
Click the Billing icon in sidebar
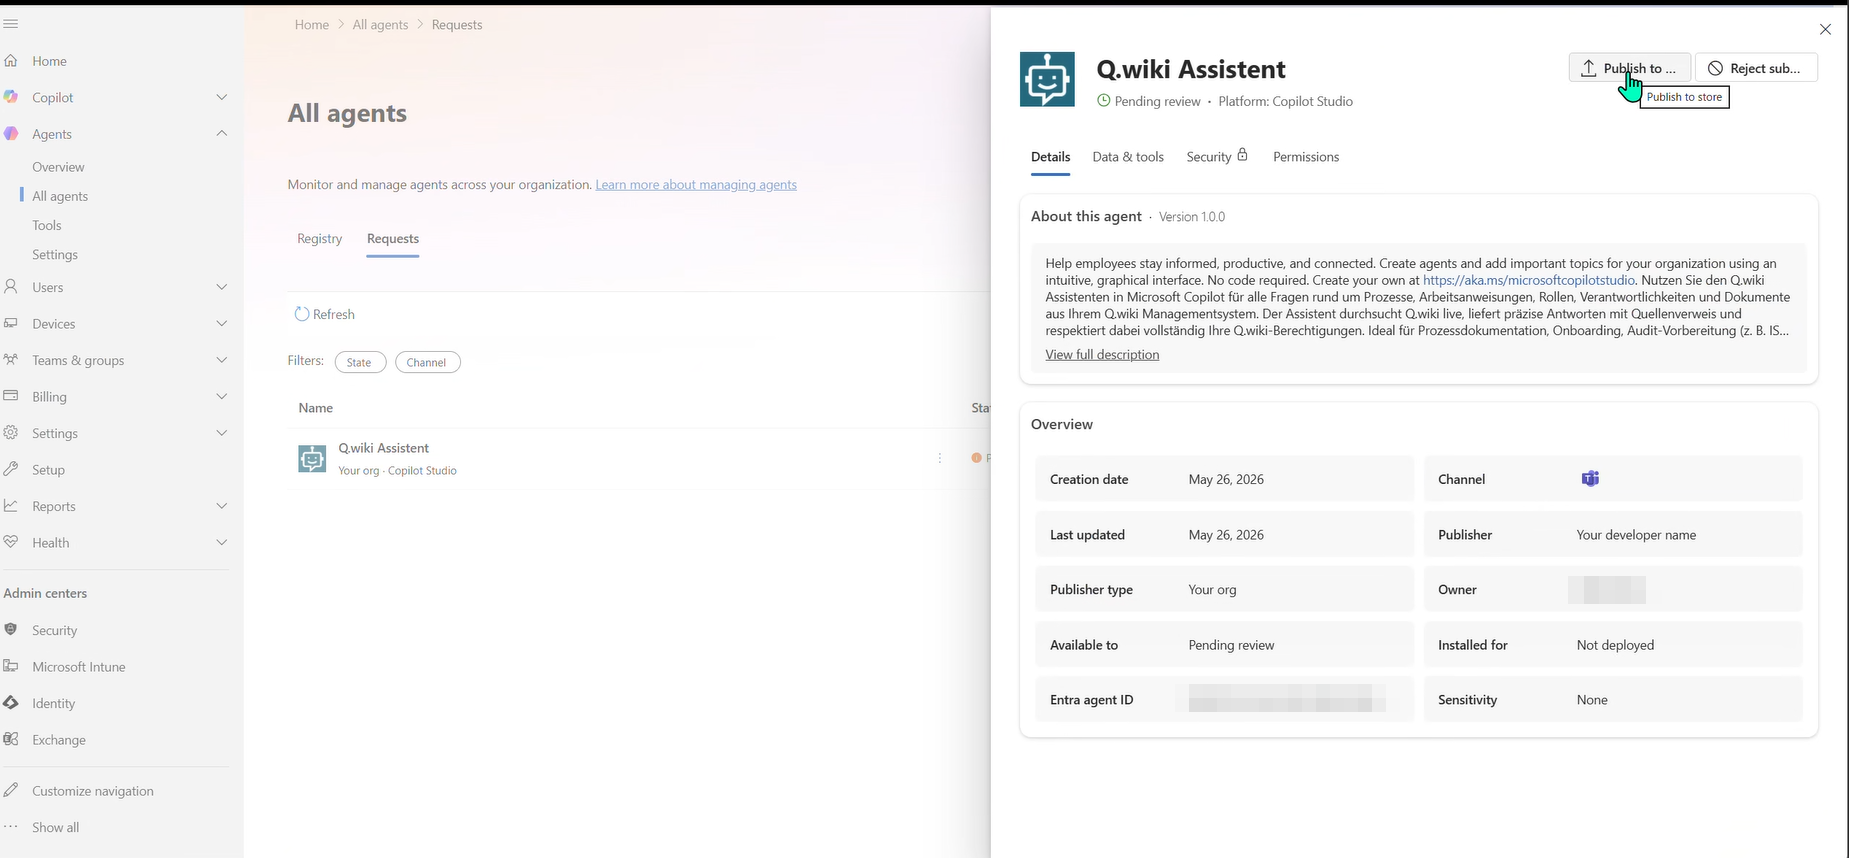[11, 396]
